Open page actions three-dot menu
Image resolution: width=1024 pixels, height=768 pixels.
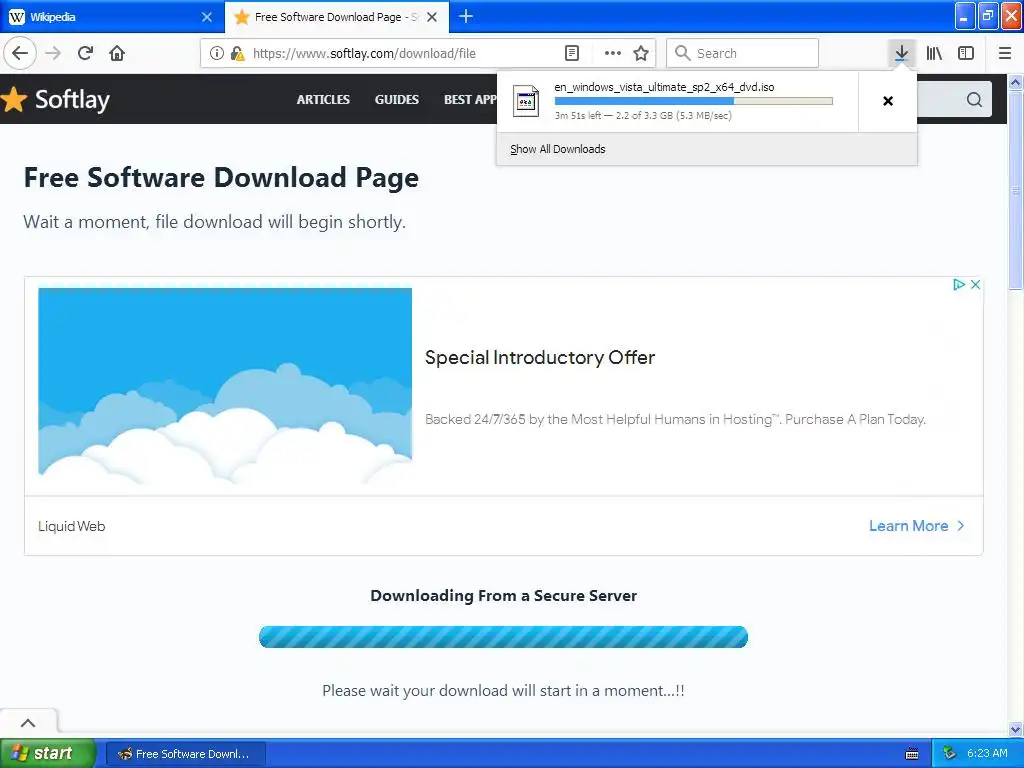tap(613, 53)
